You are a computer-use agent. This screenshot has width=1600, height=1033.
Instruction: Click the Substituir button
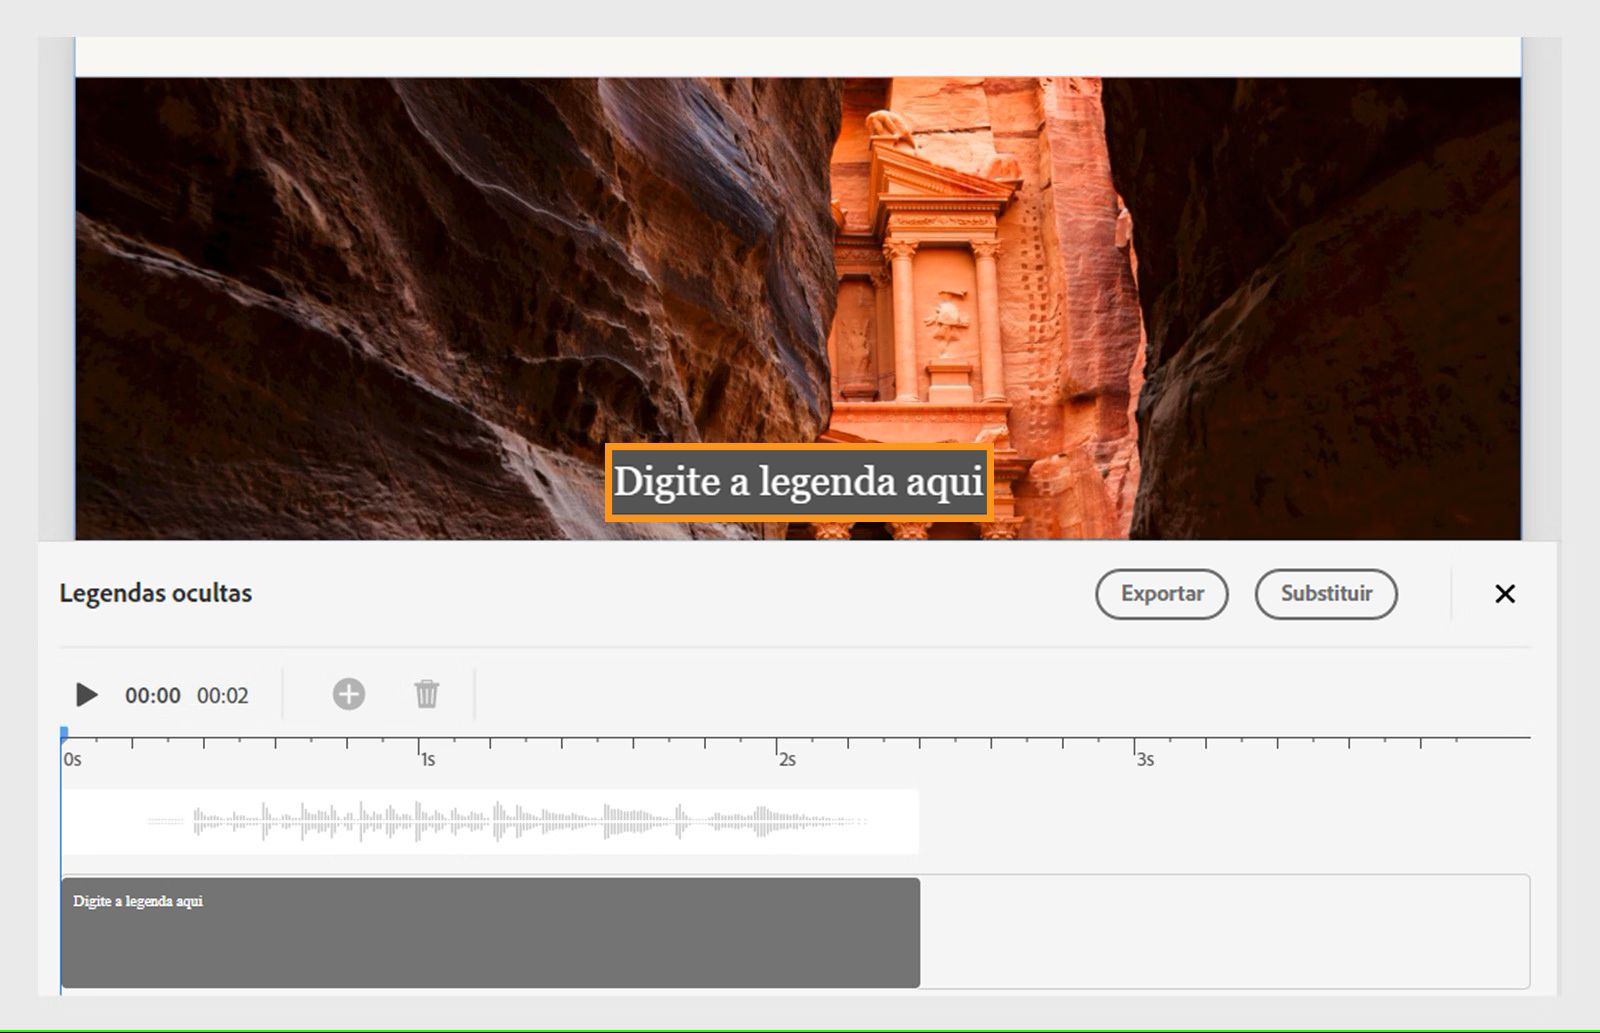[x=1326, y=594]
